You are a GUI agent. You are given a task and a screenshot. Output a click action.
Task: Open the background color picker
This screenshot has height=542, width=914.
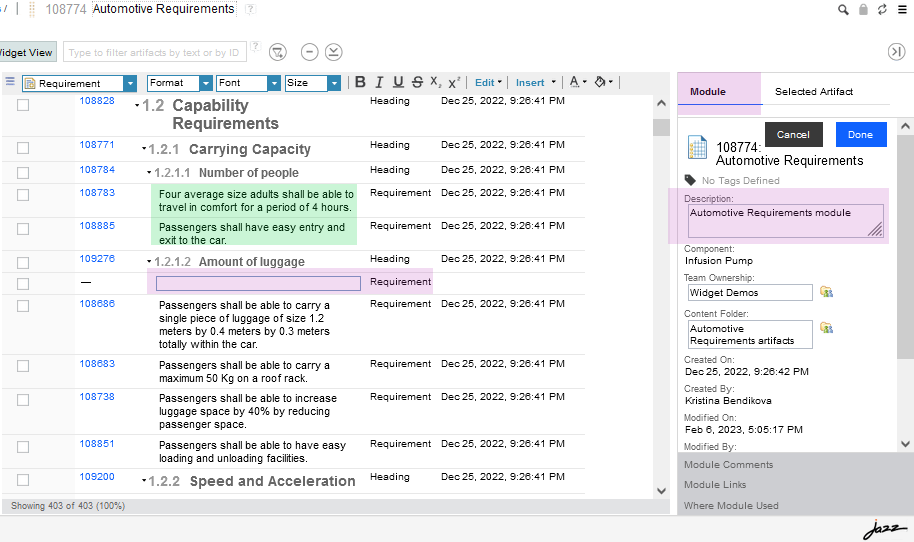602,83
